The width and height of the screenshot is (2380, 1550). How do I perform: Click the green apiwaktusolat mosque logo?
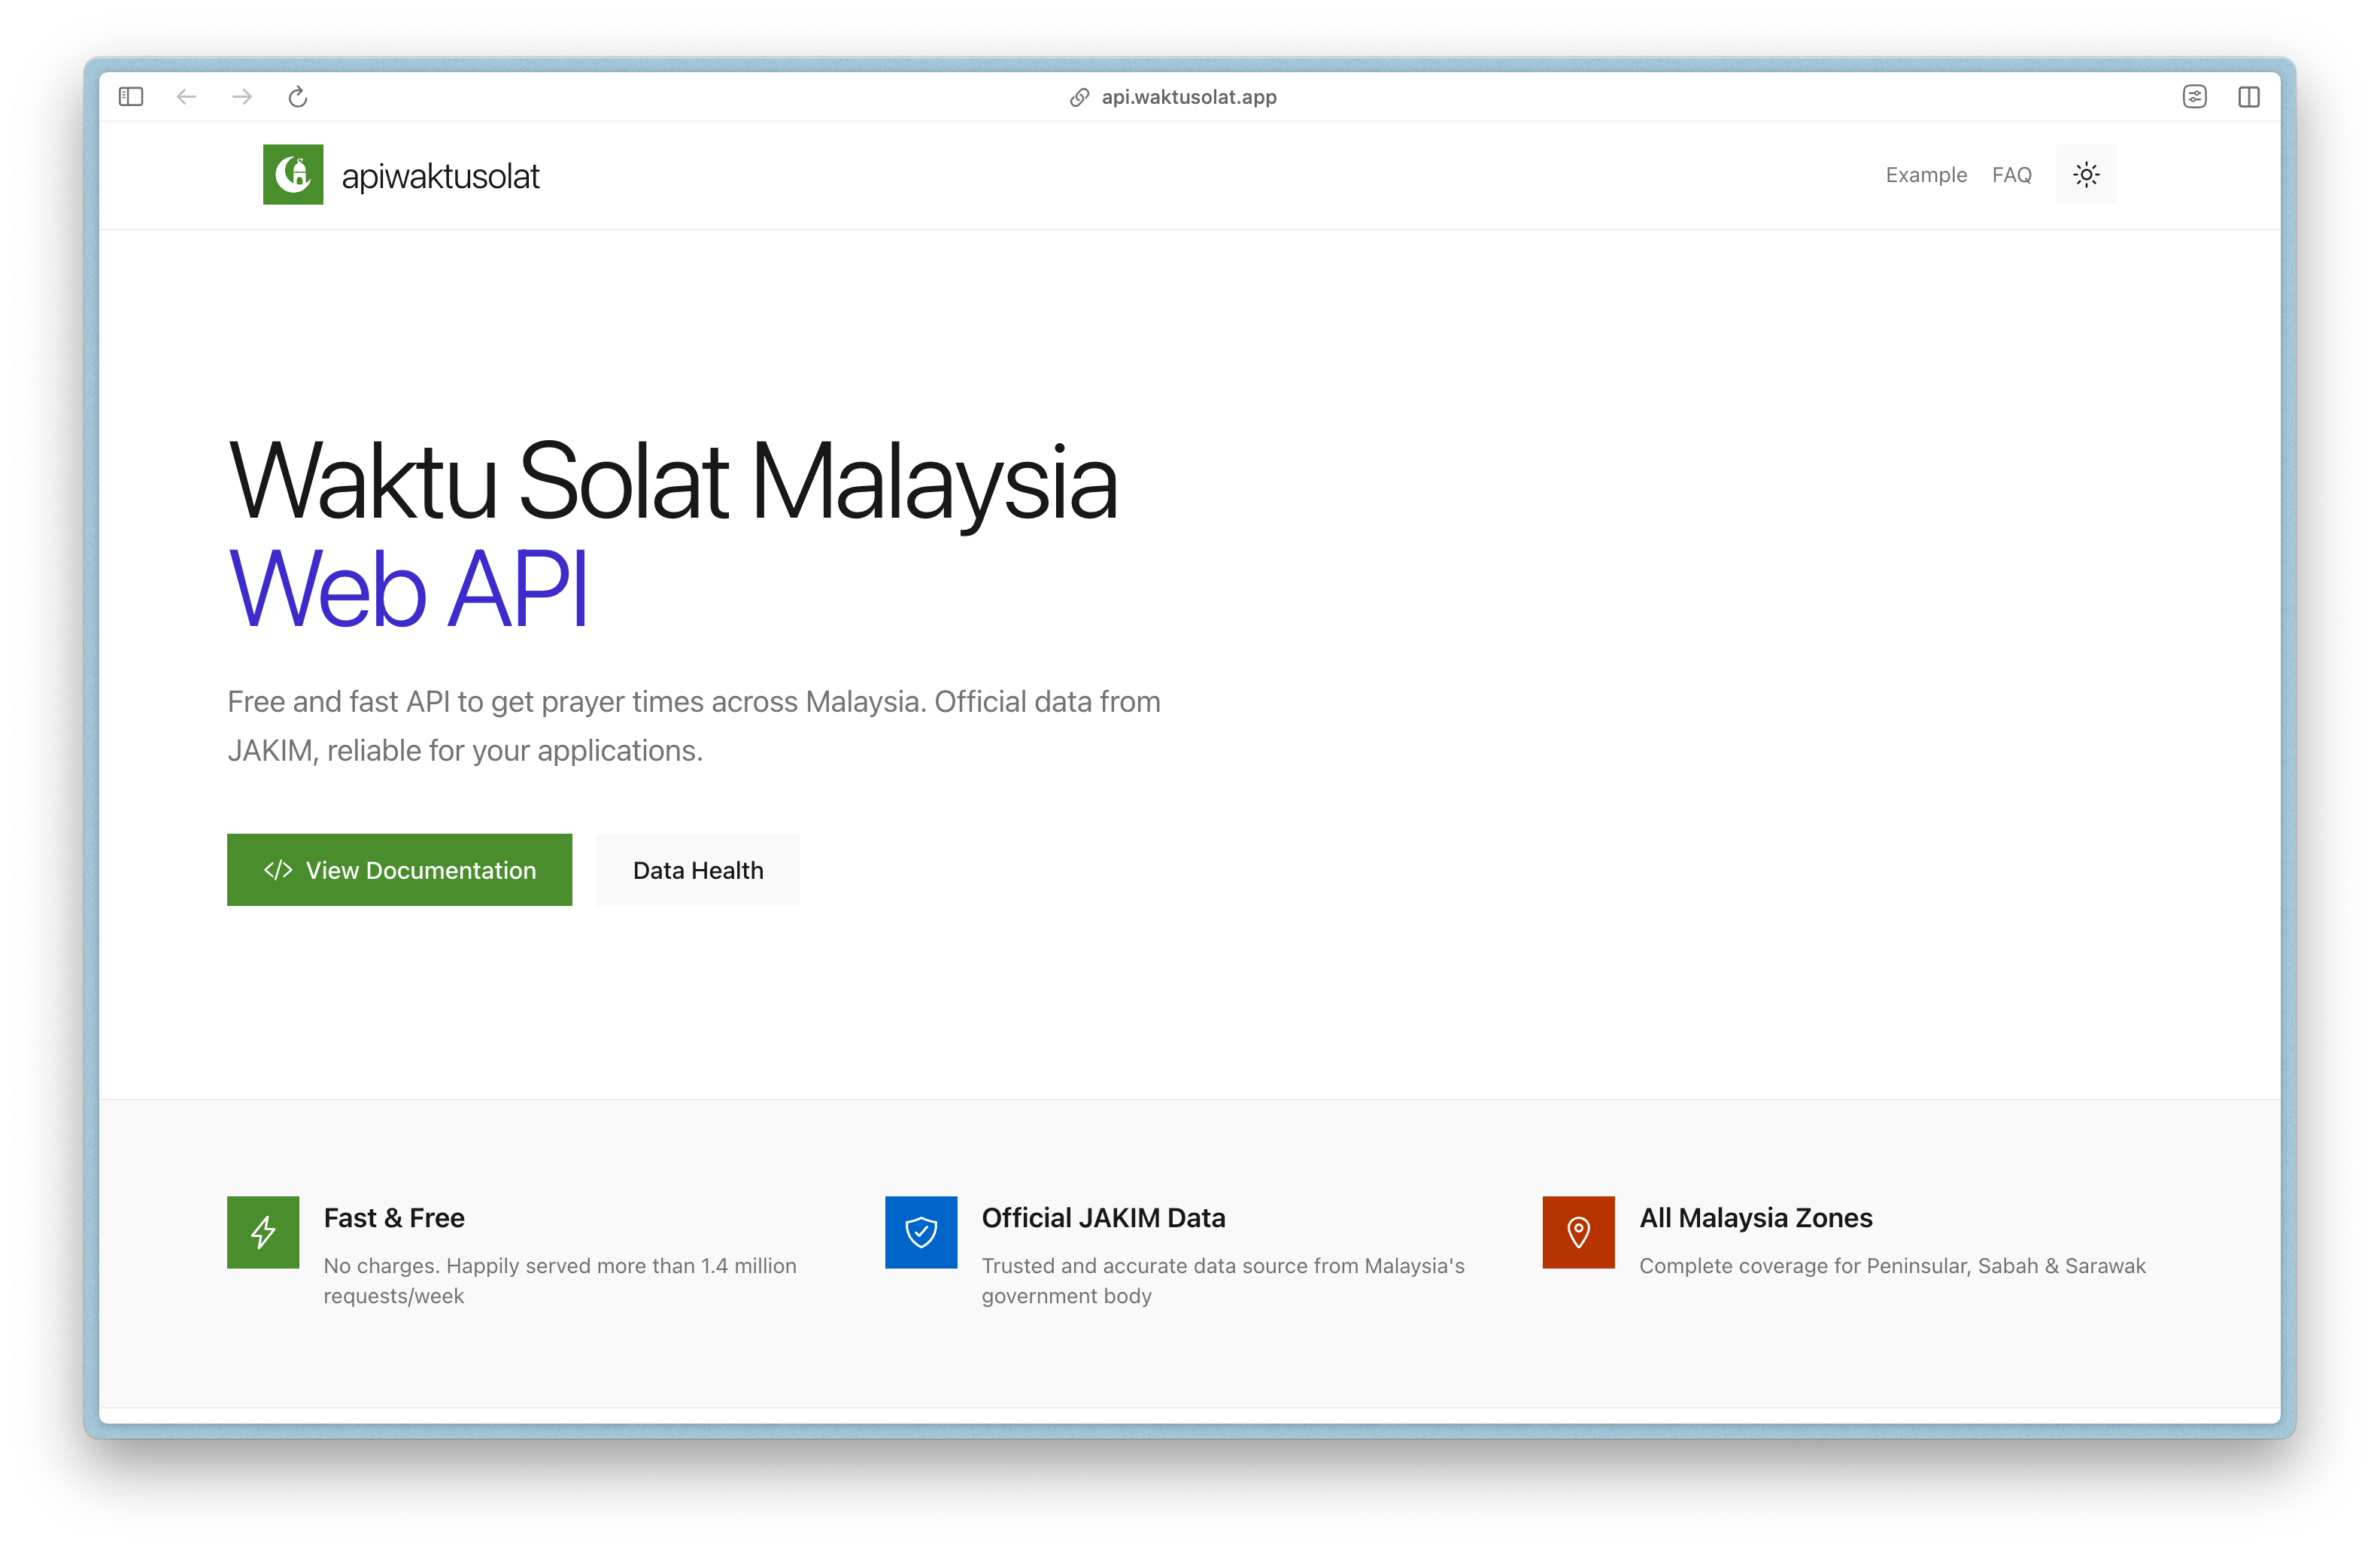(x=293, y=175)
